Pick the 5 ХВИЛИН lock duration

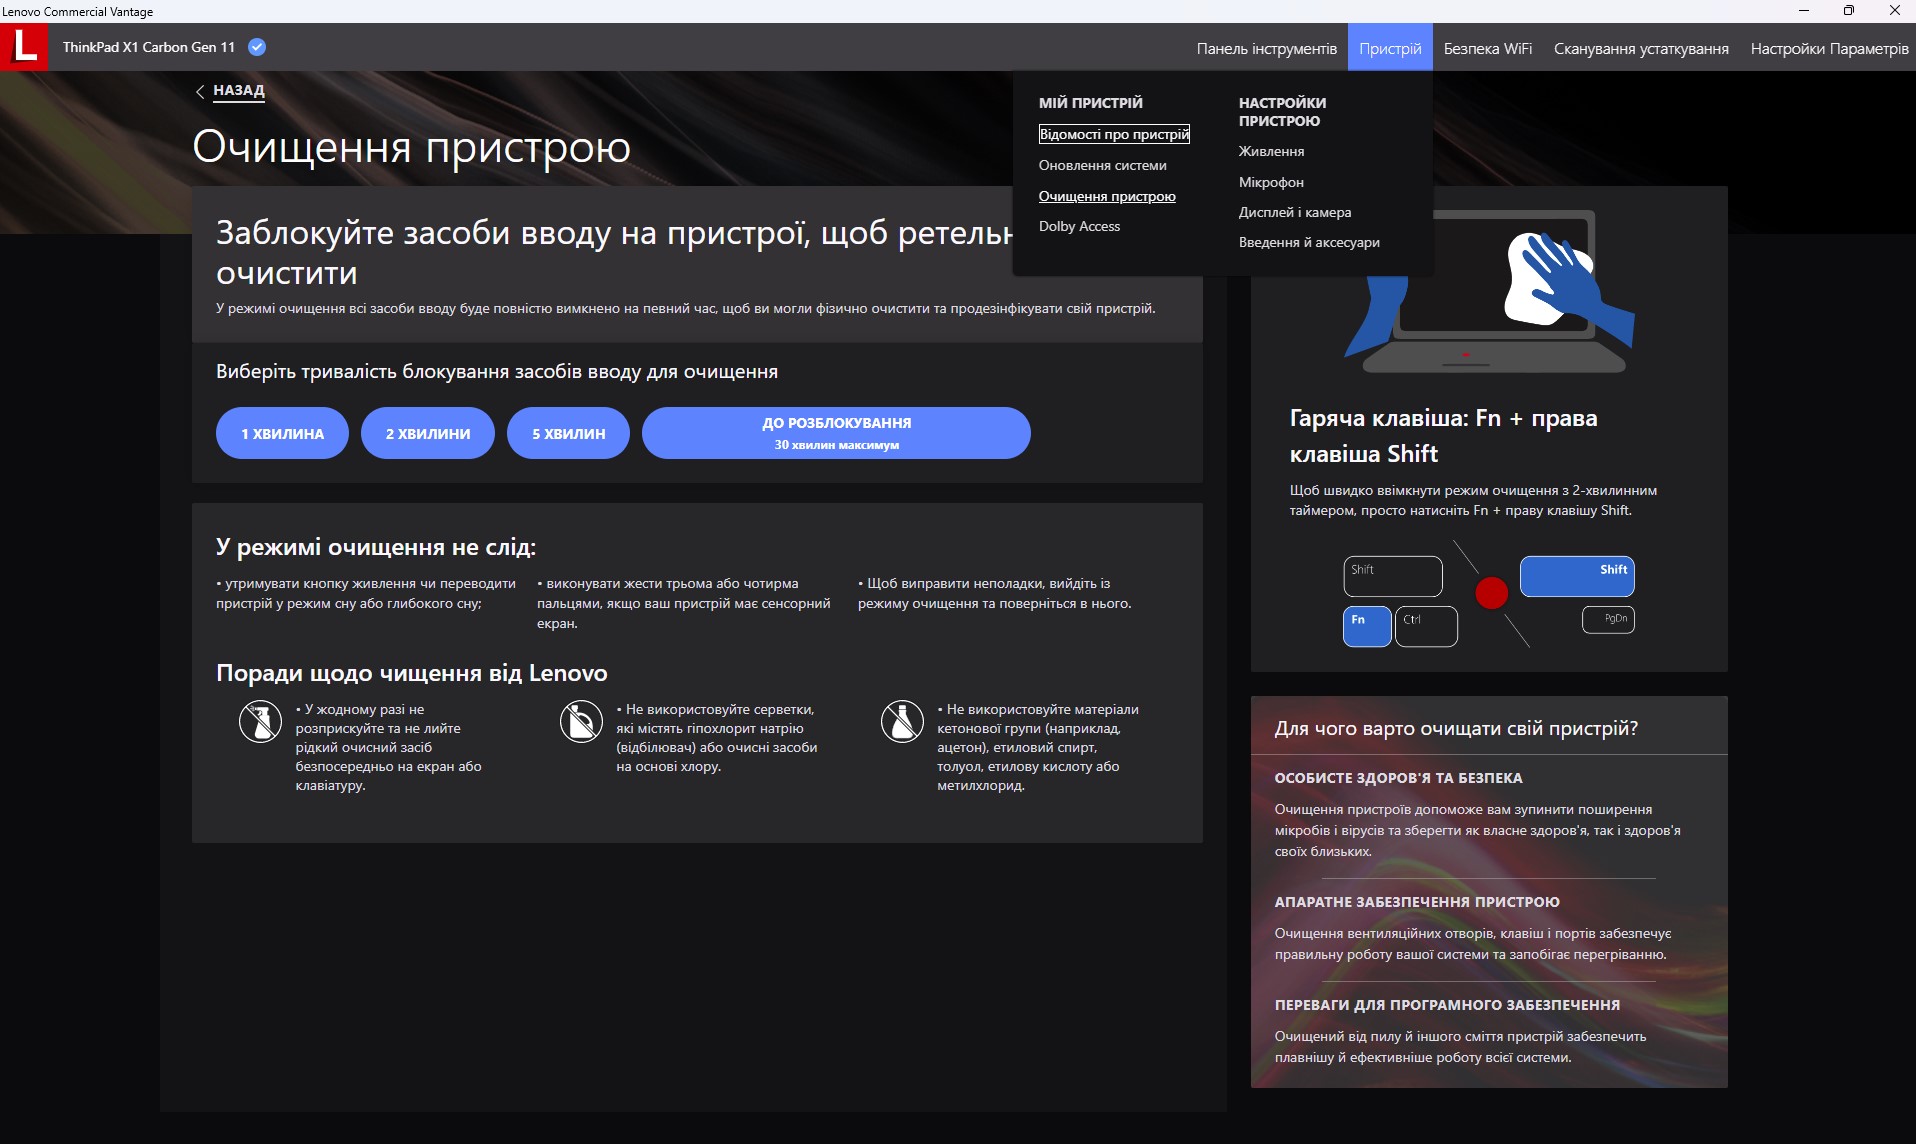pyautogui.click(x=568, y=433)
